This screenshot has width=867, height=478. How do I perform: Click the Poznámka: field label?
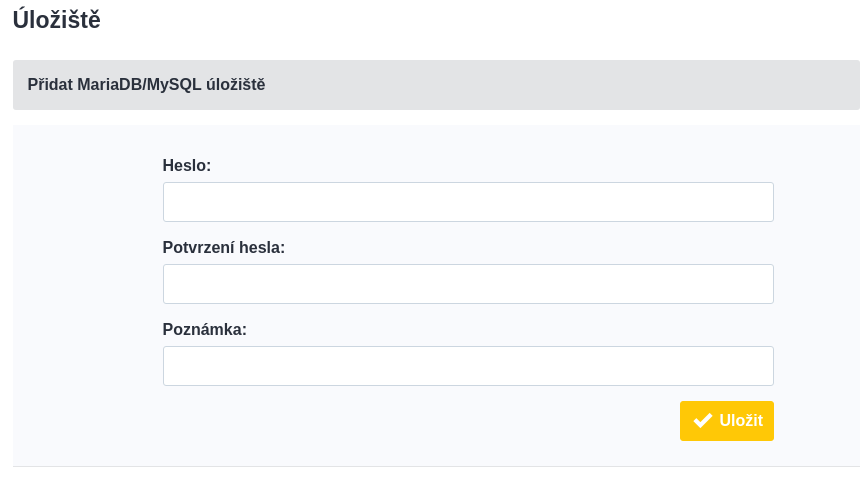(205, 329)
